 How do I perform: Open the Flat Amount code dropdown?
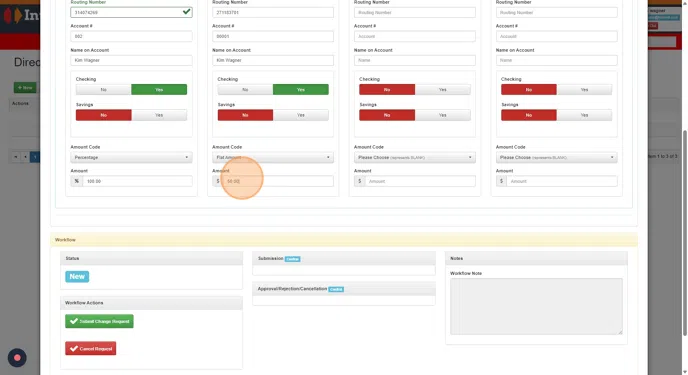[x=273, y=157]
